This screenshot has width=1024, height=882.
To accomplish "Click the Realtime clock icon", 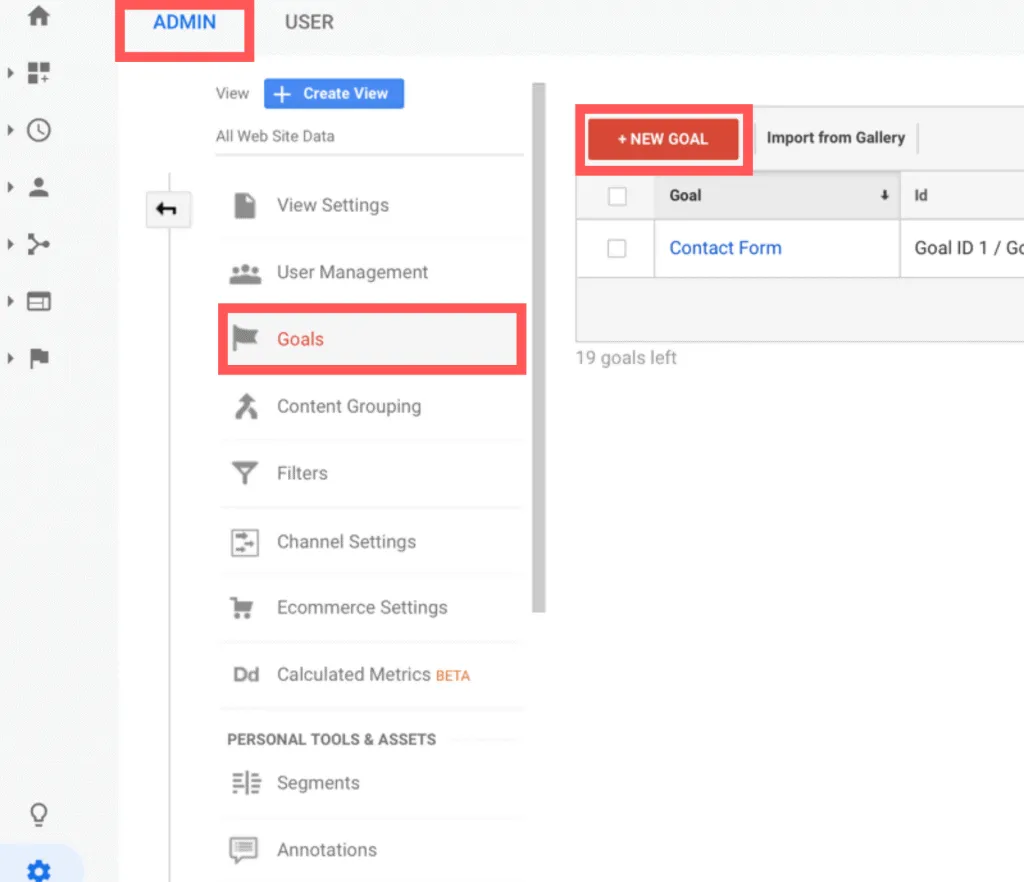I will point(38,130).
